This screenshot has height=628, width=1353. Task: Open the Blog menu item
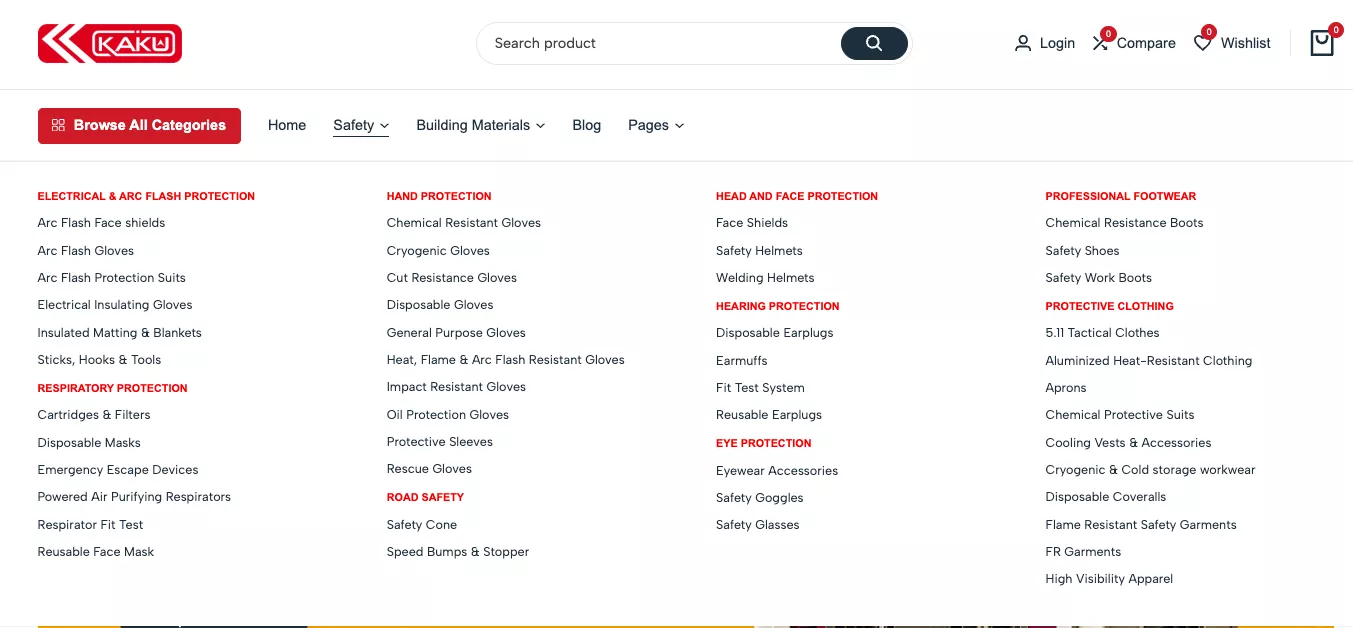click(x=586, y=125)
